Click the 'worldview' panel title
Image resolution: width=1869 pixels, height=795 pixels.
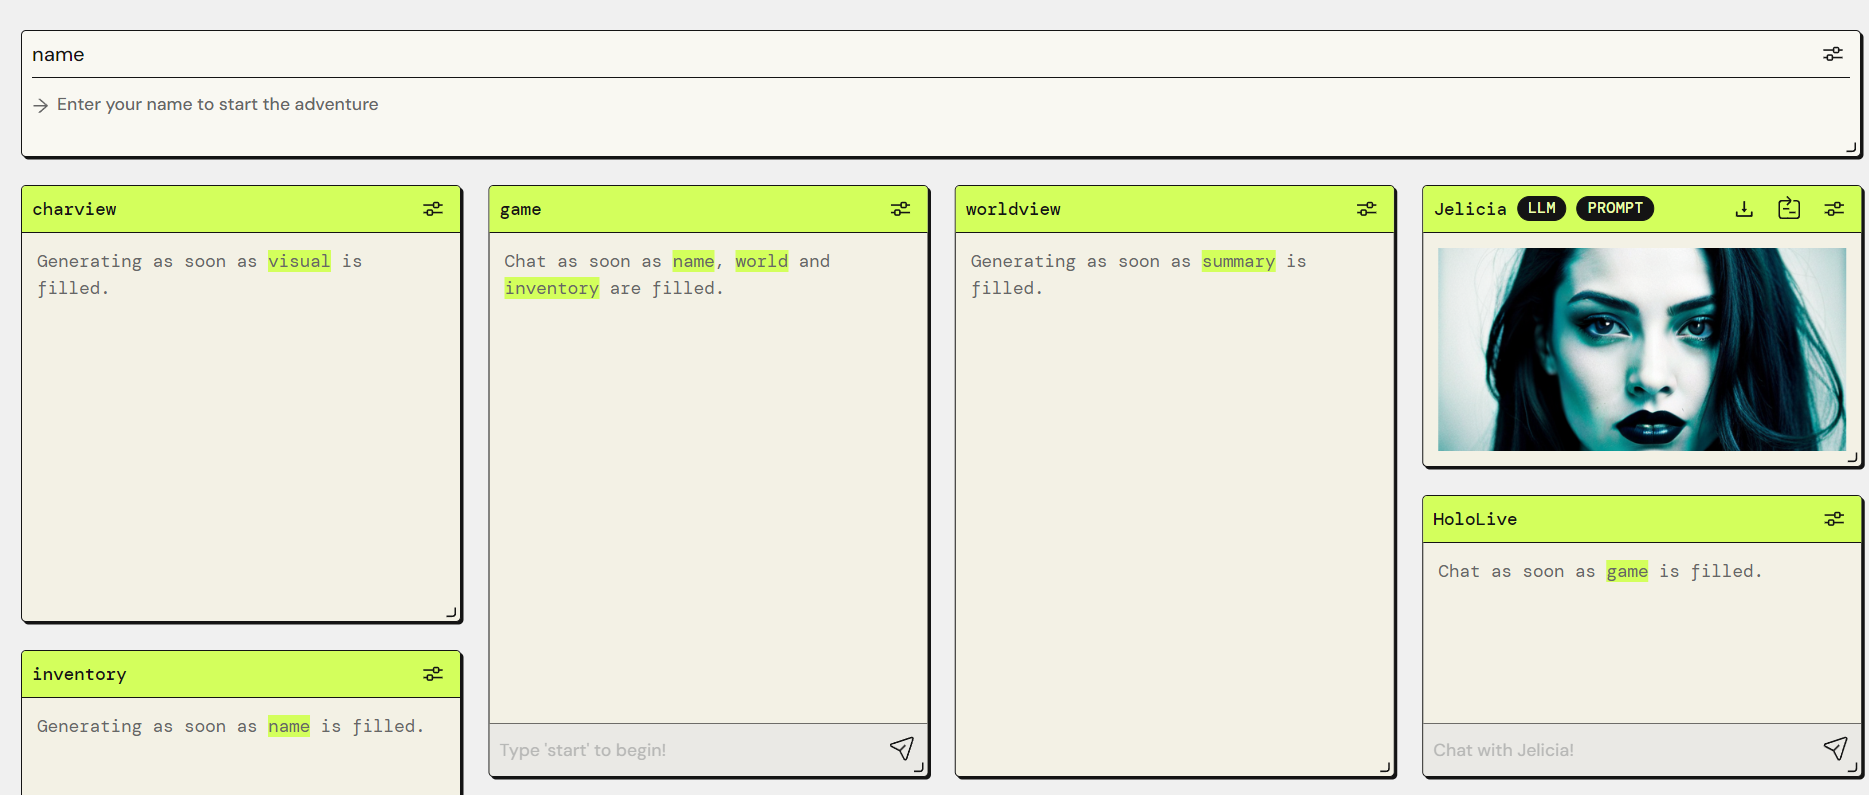click(x=1013, y=209)
